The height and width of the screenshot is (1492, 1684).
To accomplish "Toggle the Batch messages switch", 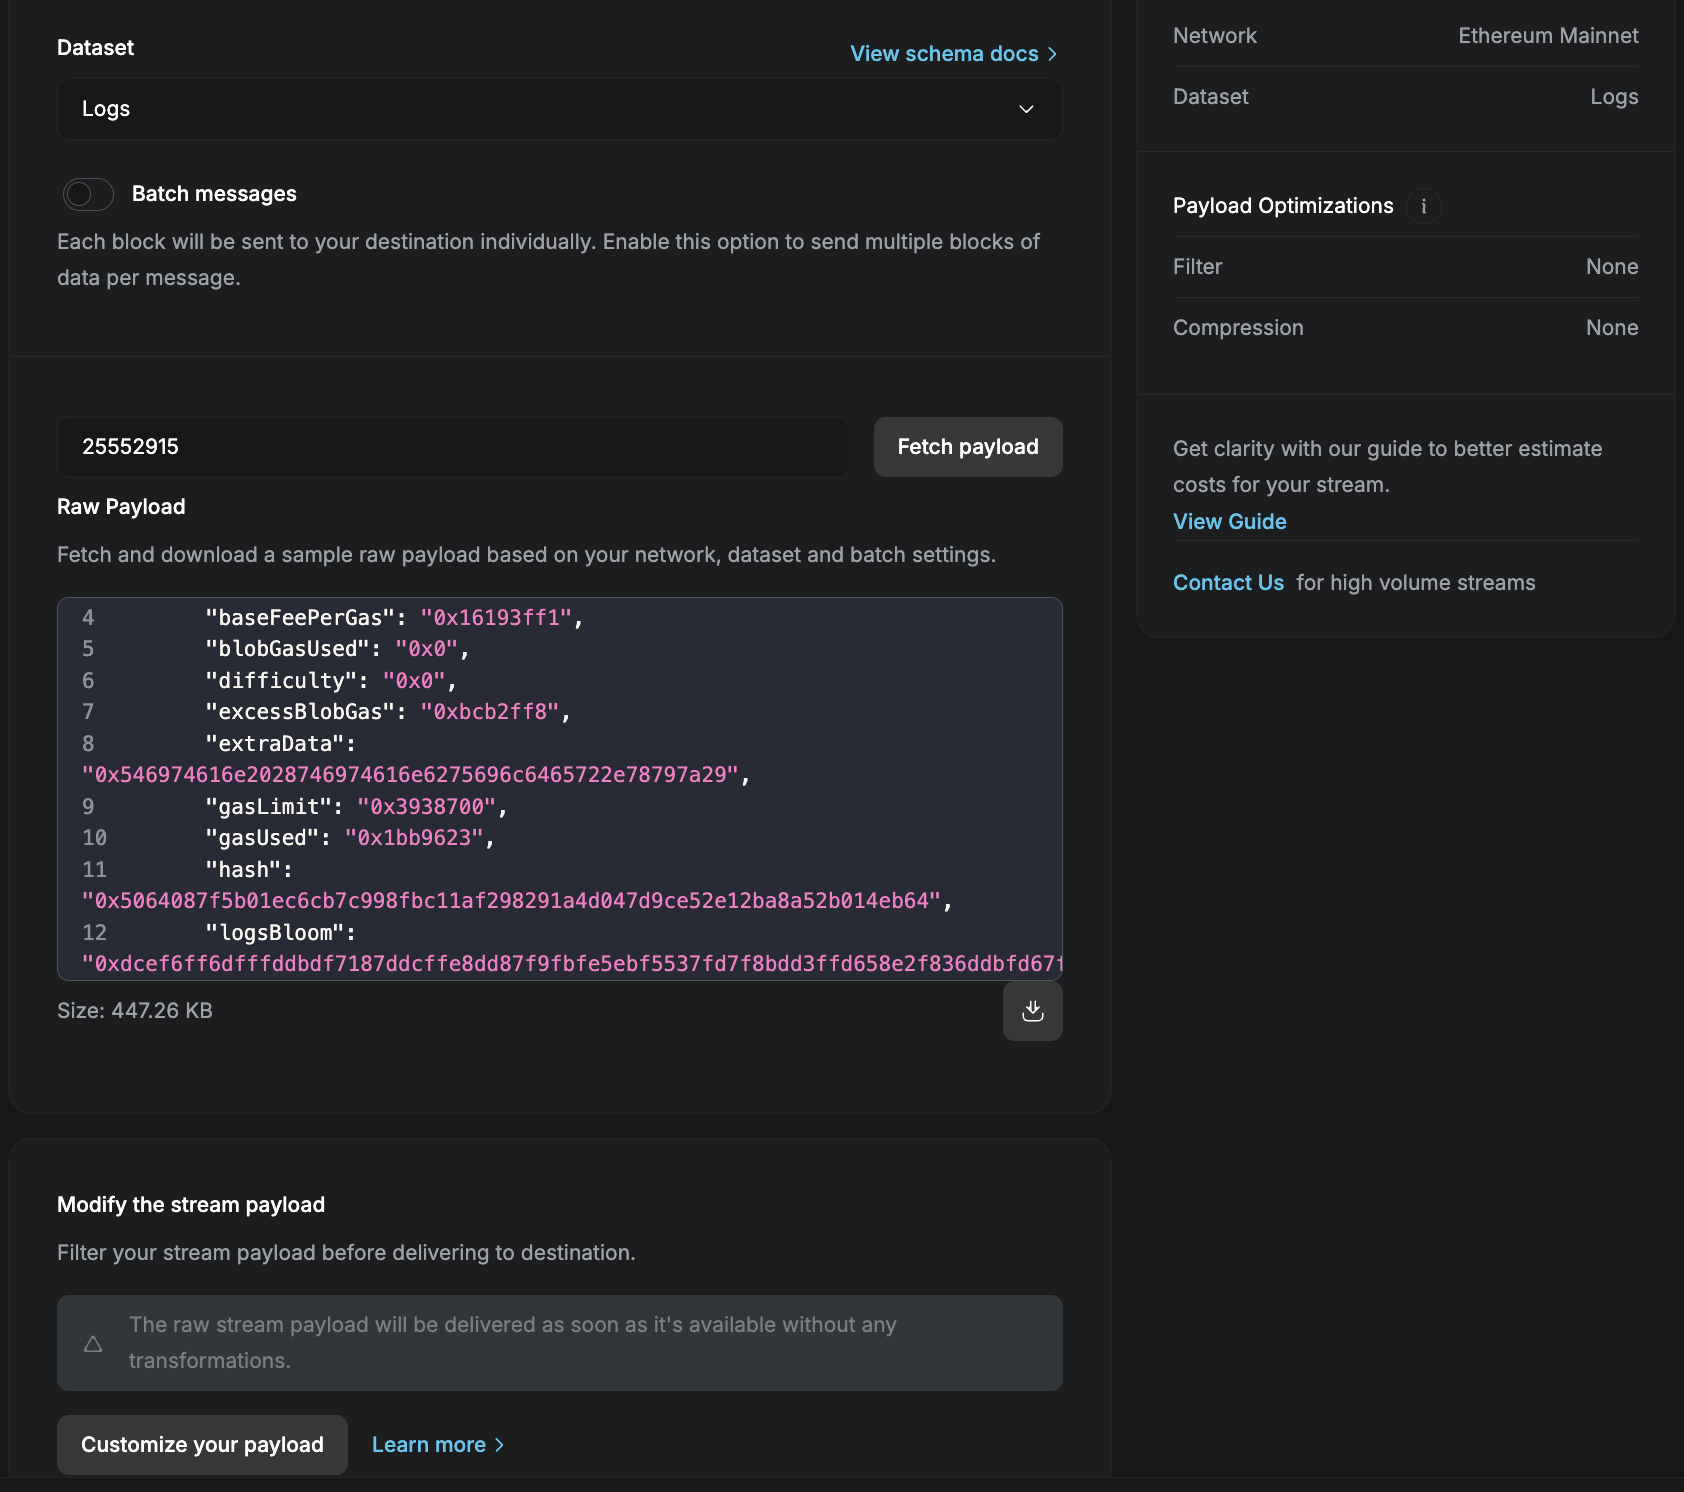I will (88, 194).
